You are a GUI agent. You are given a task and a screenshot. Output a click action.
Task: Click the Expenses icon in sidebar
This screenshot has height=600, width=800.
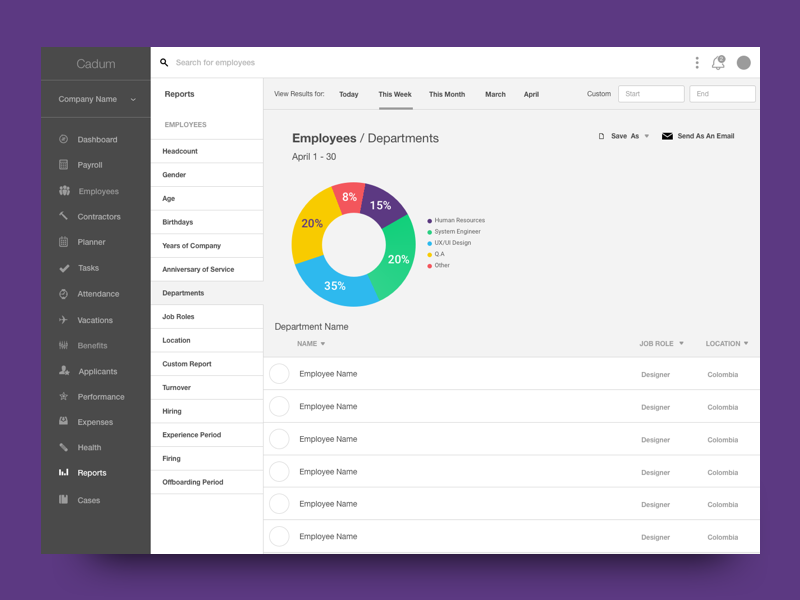coord(63,421)
